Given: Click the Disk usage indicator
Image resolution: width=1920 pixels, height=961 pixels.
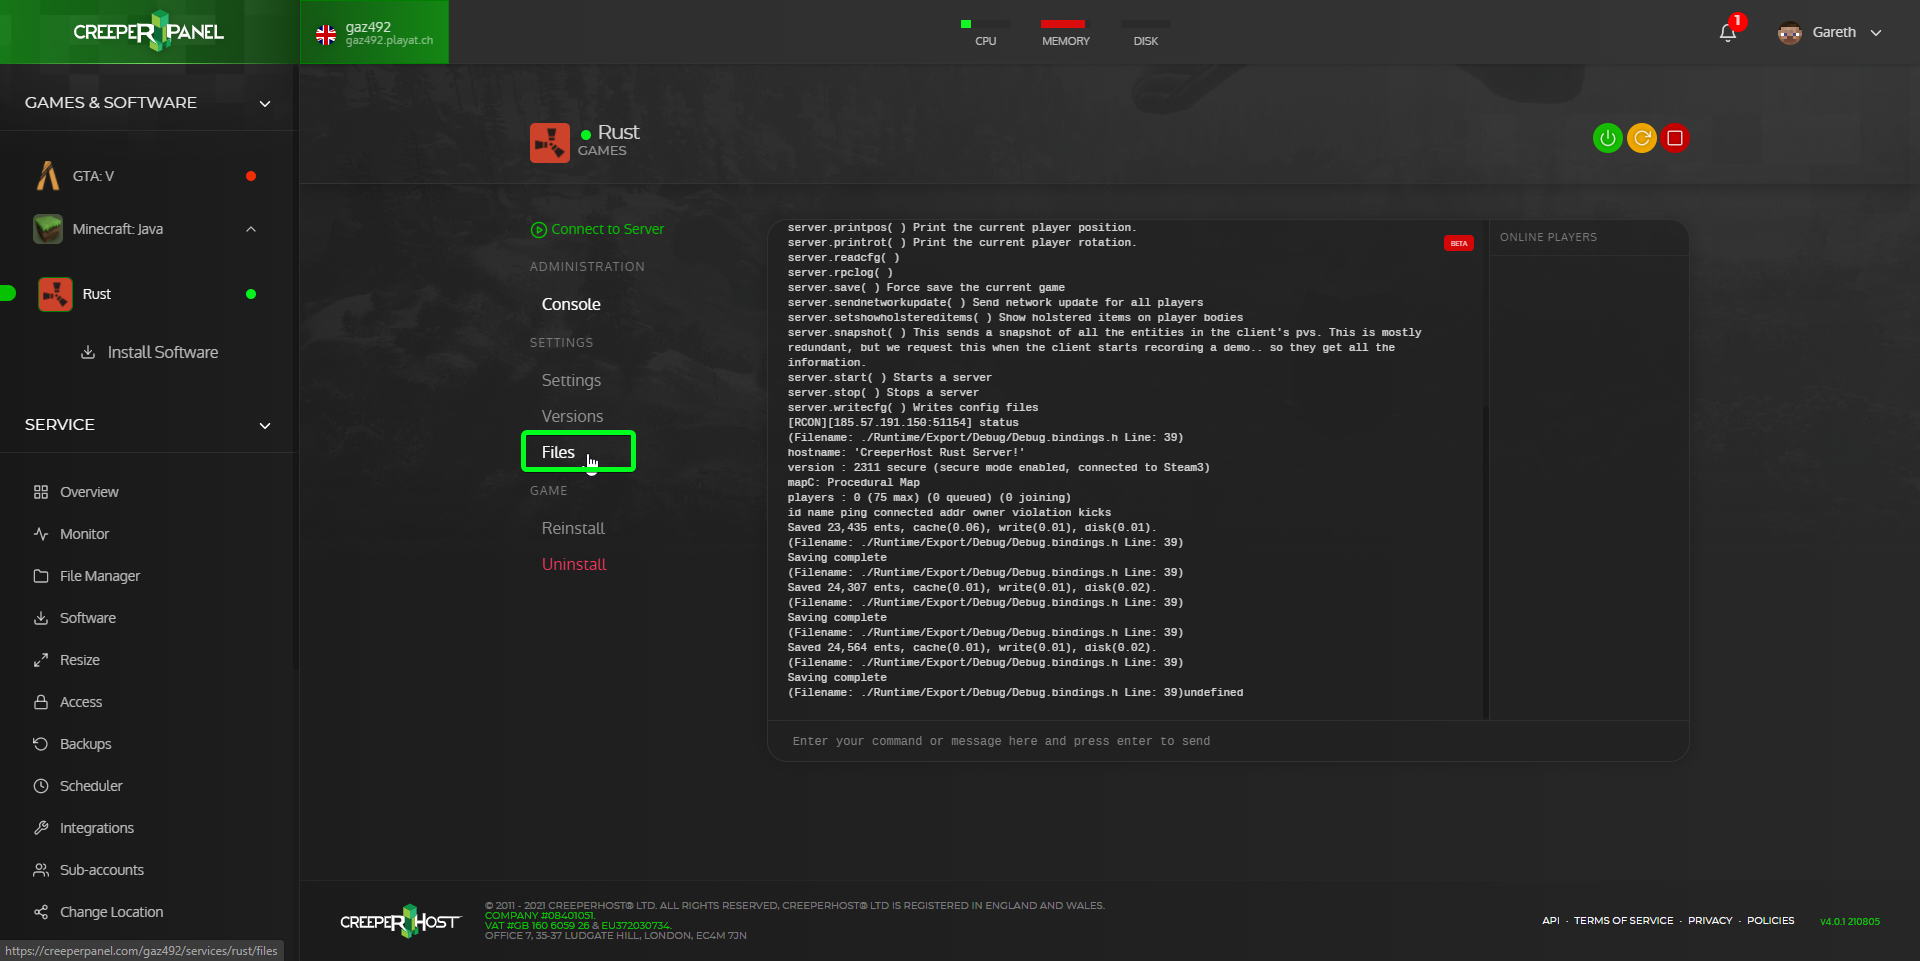Looking at the screenshot, I should [x=1145, y=32].
